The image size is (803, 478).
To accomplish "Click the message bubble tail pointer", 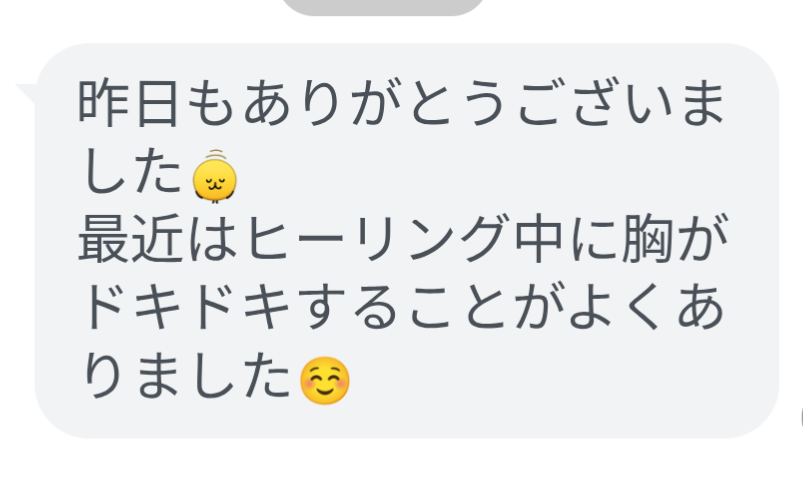I will coord(26,94).
